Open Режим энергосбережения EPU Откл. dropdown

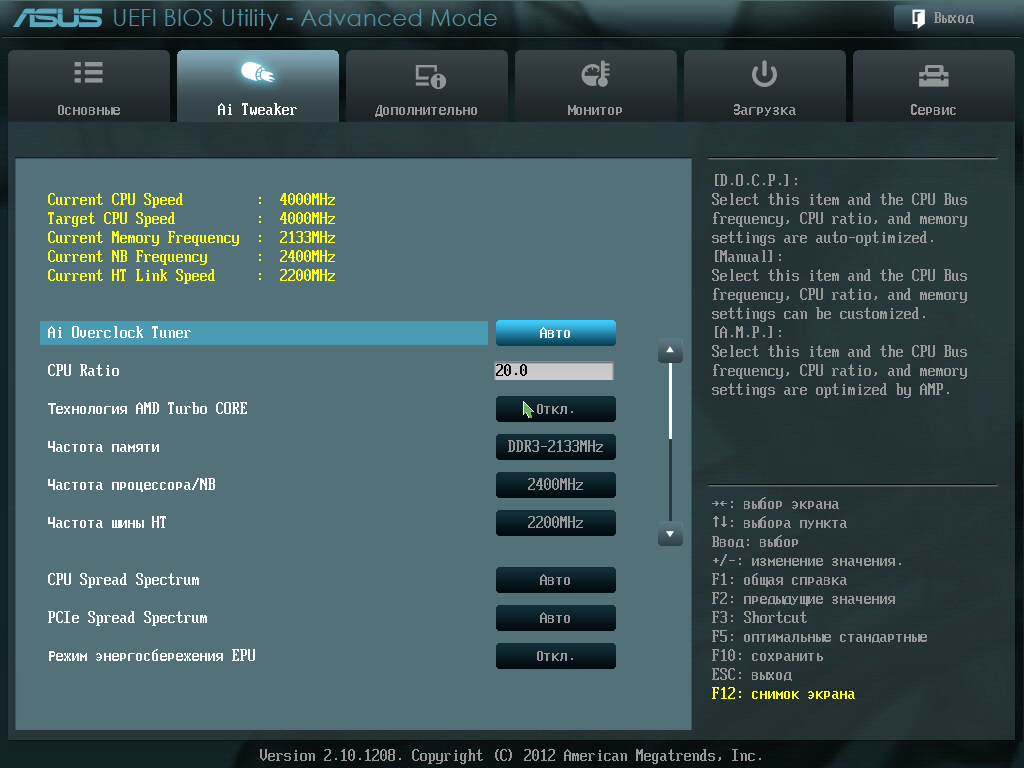(x=556, y=656)
